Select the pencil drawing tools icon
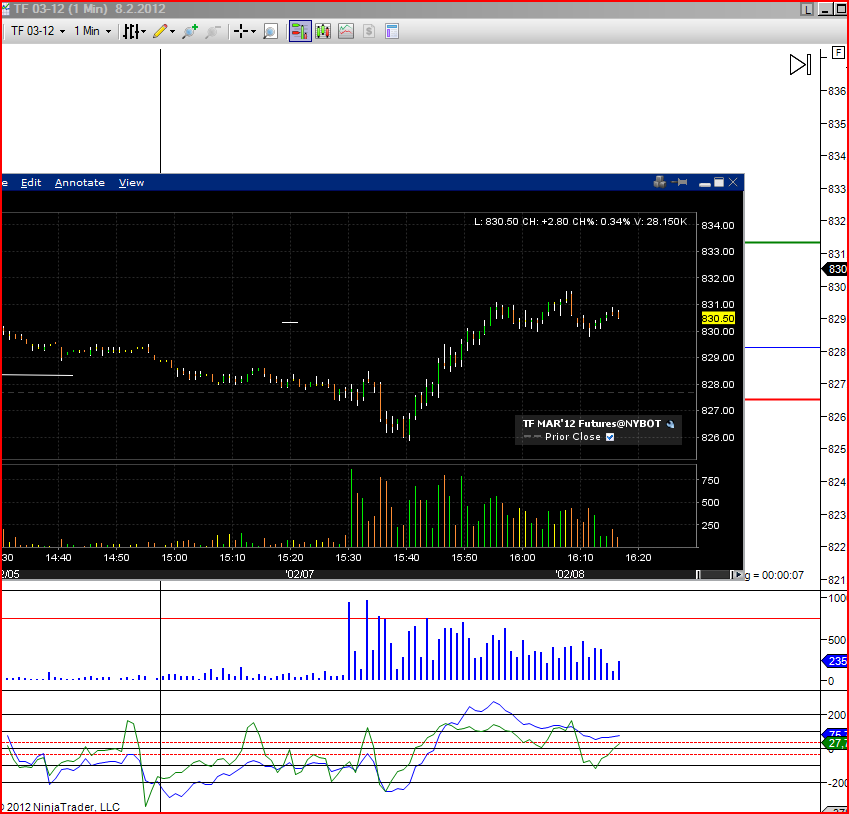 (x=162, y=31)
